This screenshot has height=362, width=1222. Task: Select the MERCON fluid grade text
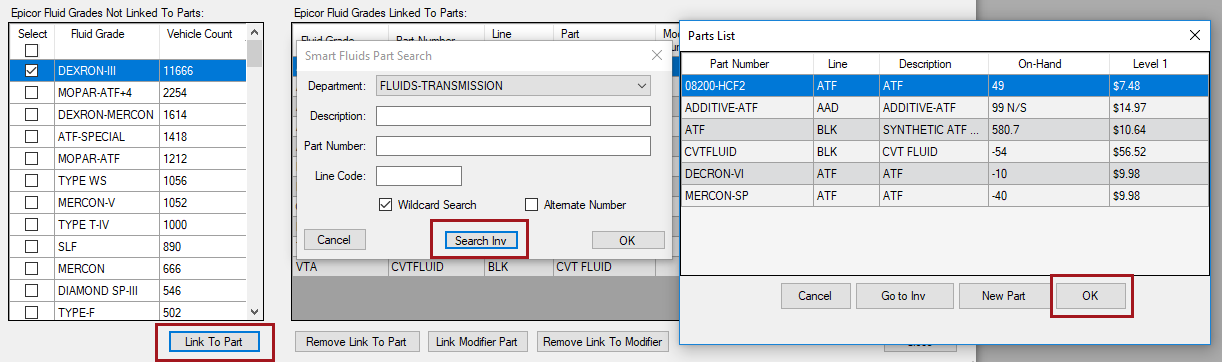click(x=79, y=269)
